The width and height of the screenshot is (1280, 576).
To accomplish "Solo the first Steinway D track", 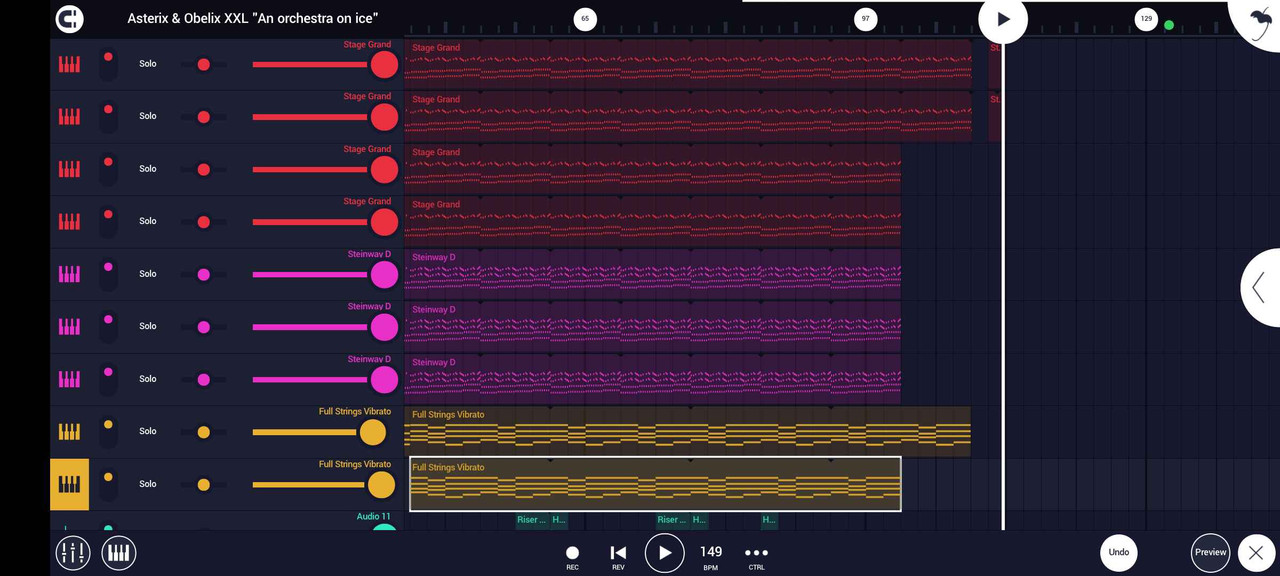I will tap(148, 274).
